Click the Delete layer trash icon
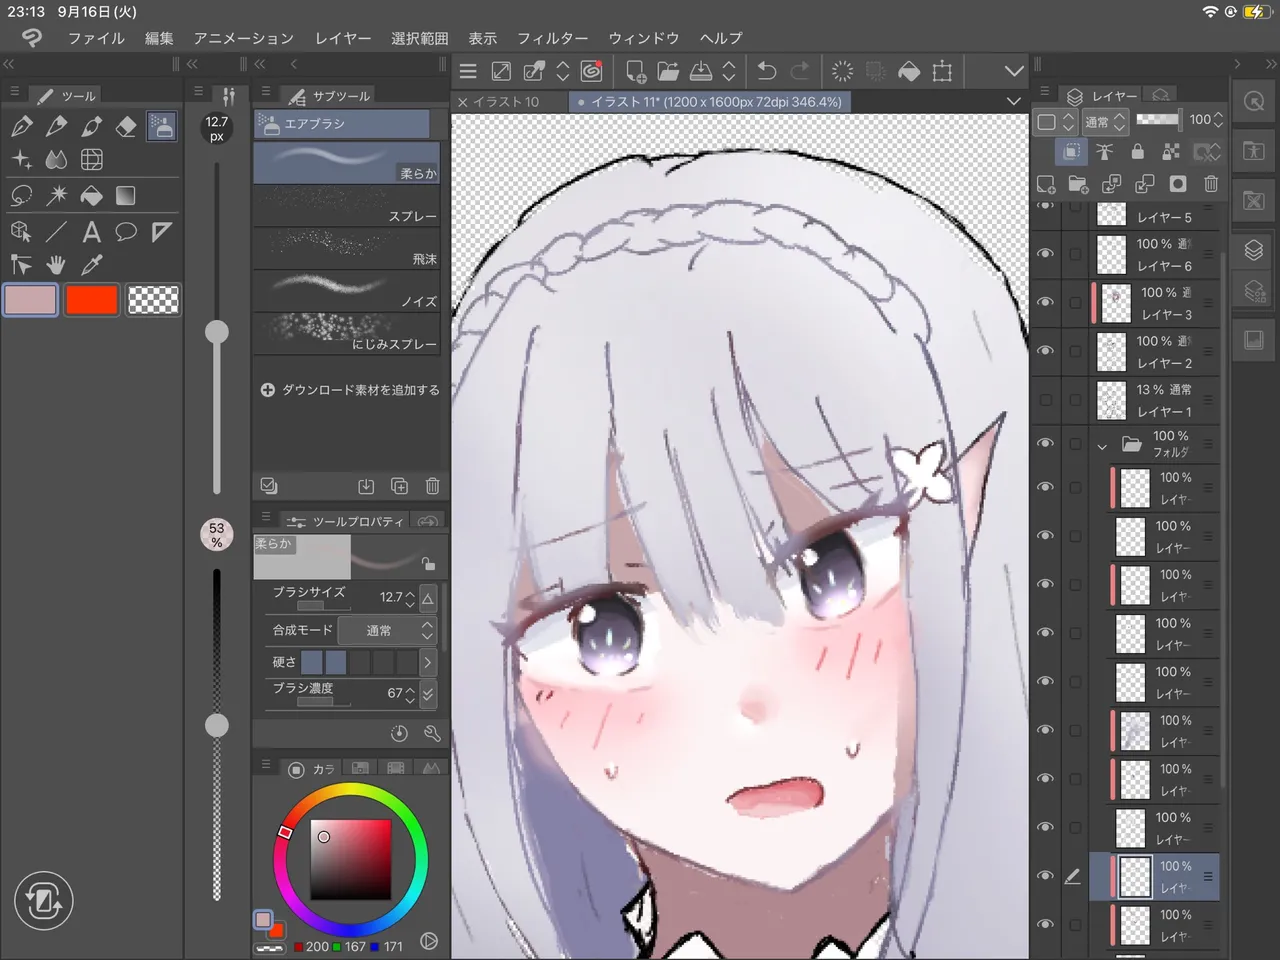 click(x=1211, y=184)
